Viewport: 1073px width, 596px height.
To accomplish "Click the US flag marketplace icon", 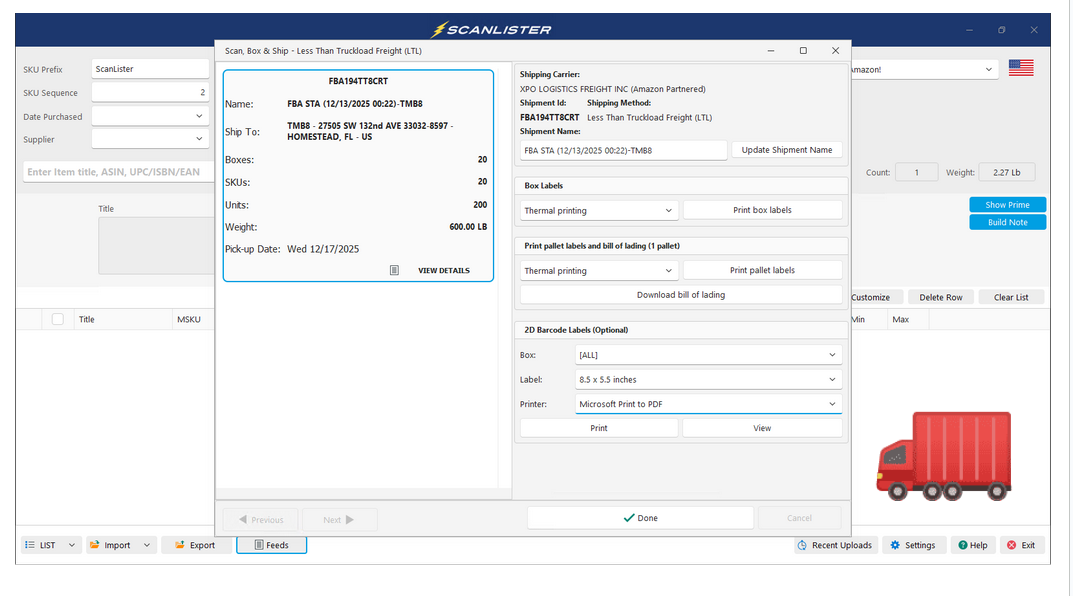I will click(x=1020, y=69).
